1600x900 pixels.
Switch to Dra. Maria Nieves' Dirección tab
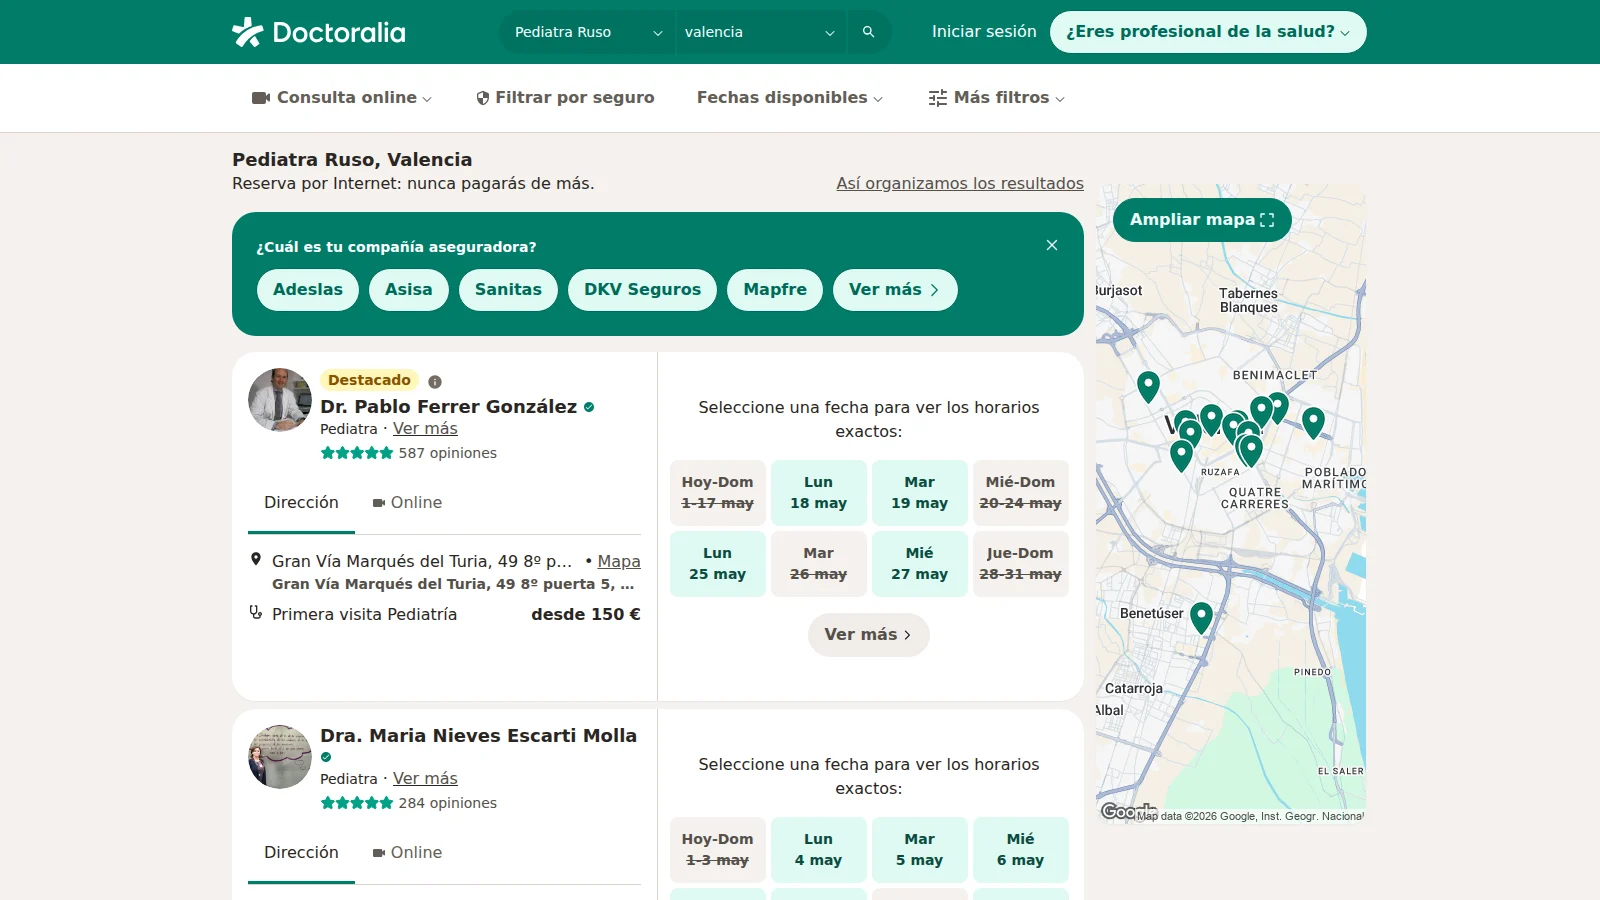pos(301,853)
